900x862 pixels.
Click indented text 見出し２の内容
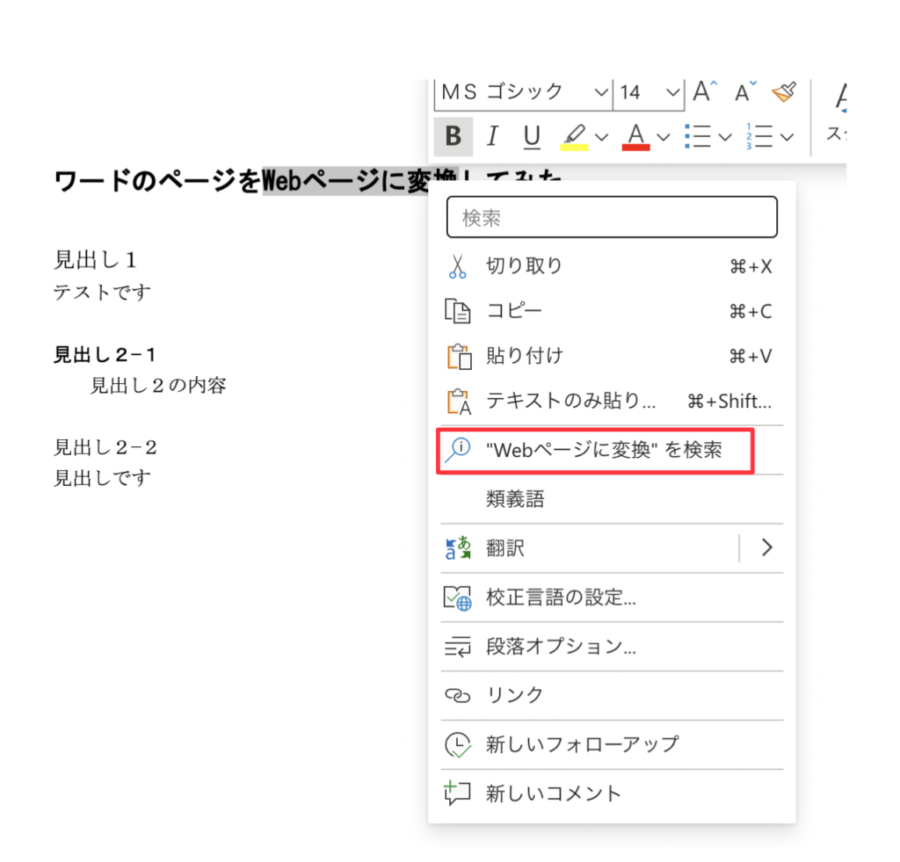click(158, 386)
